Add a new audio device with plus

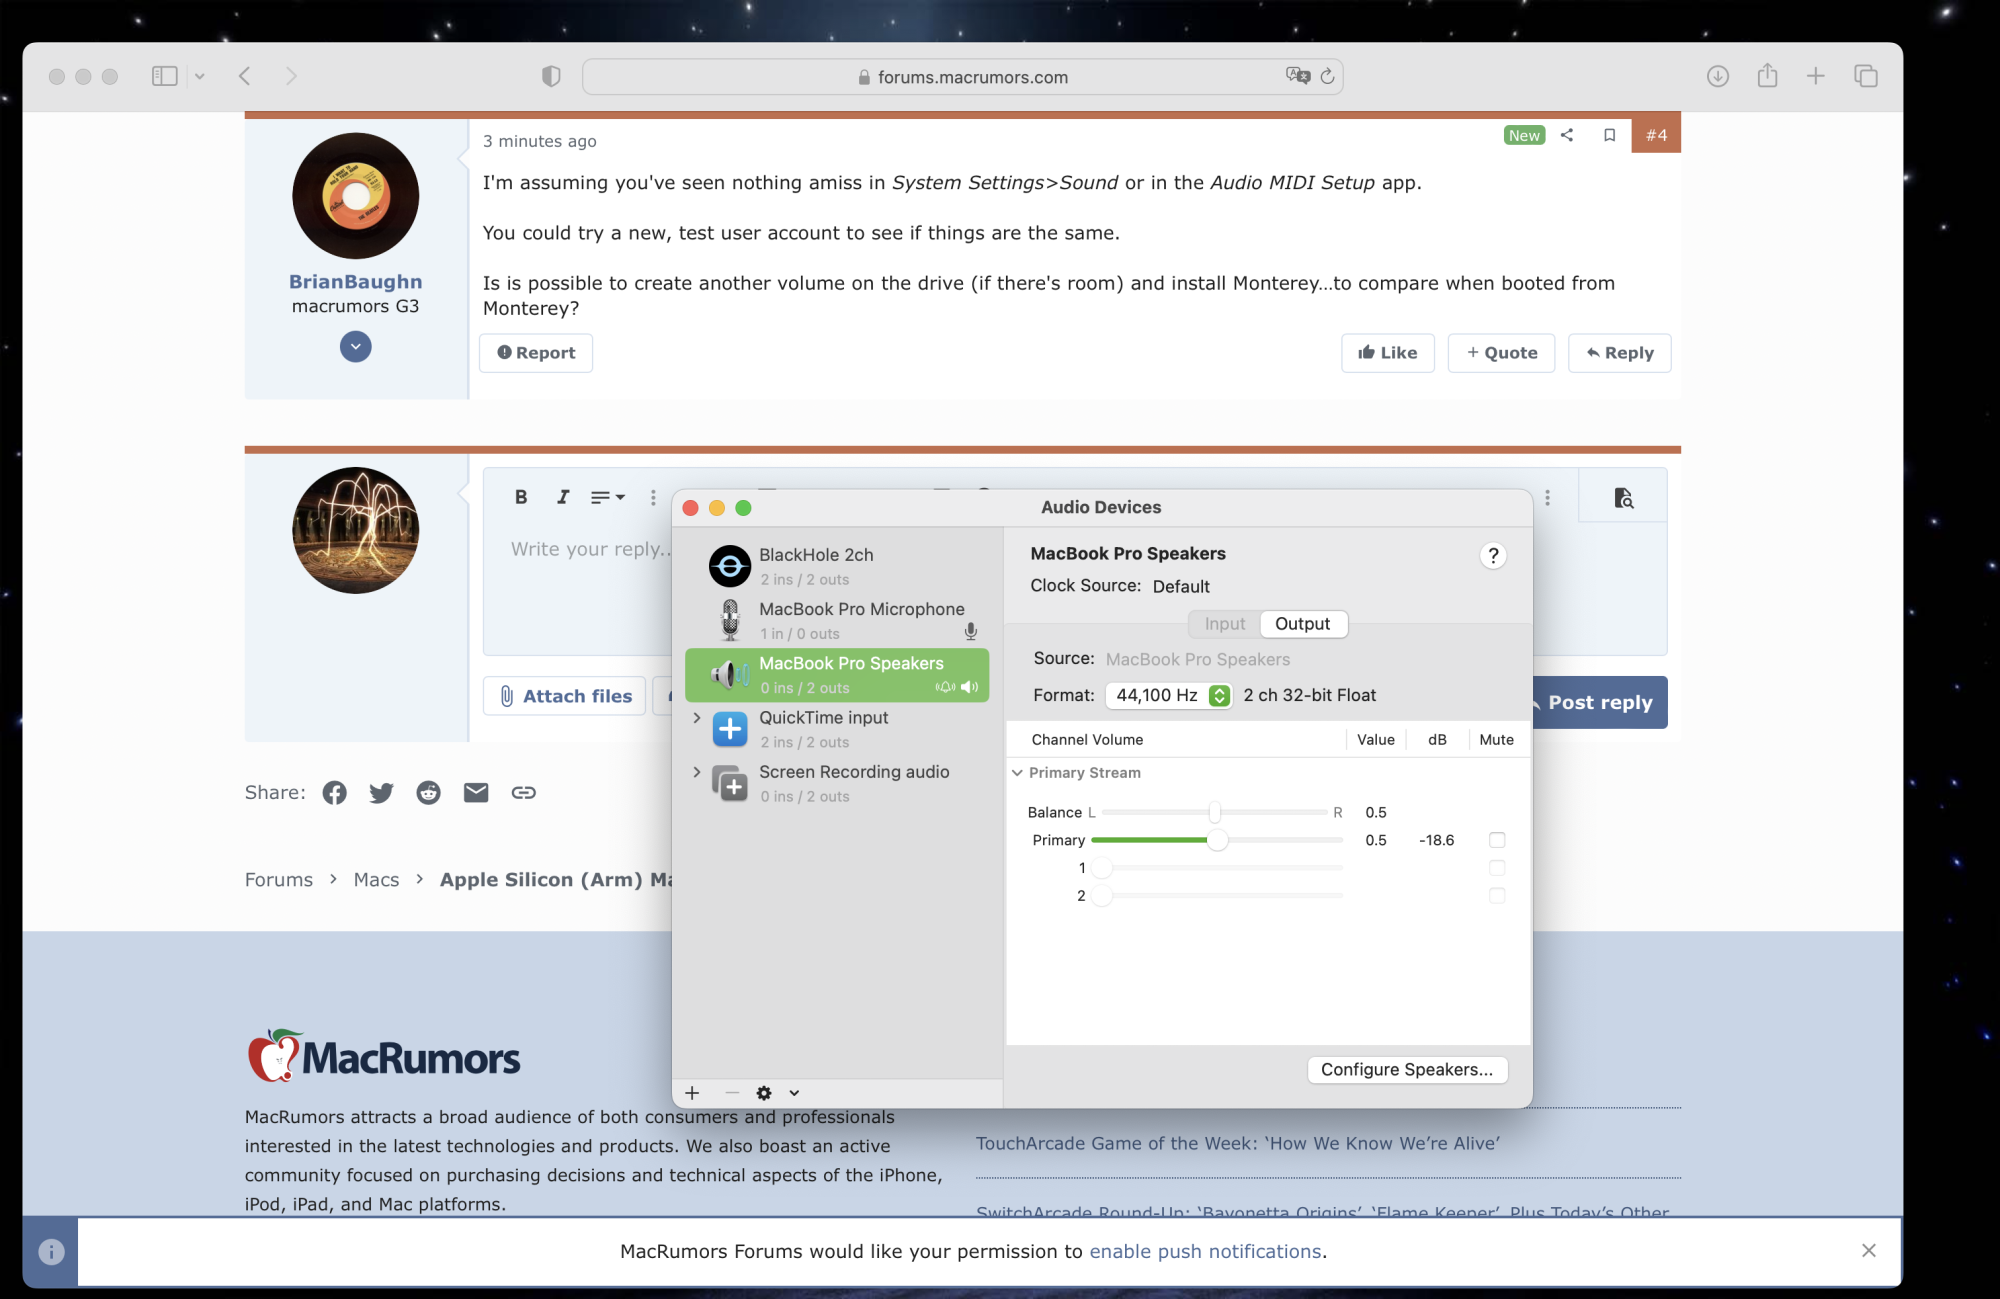click(692, 1093)
